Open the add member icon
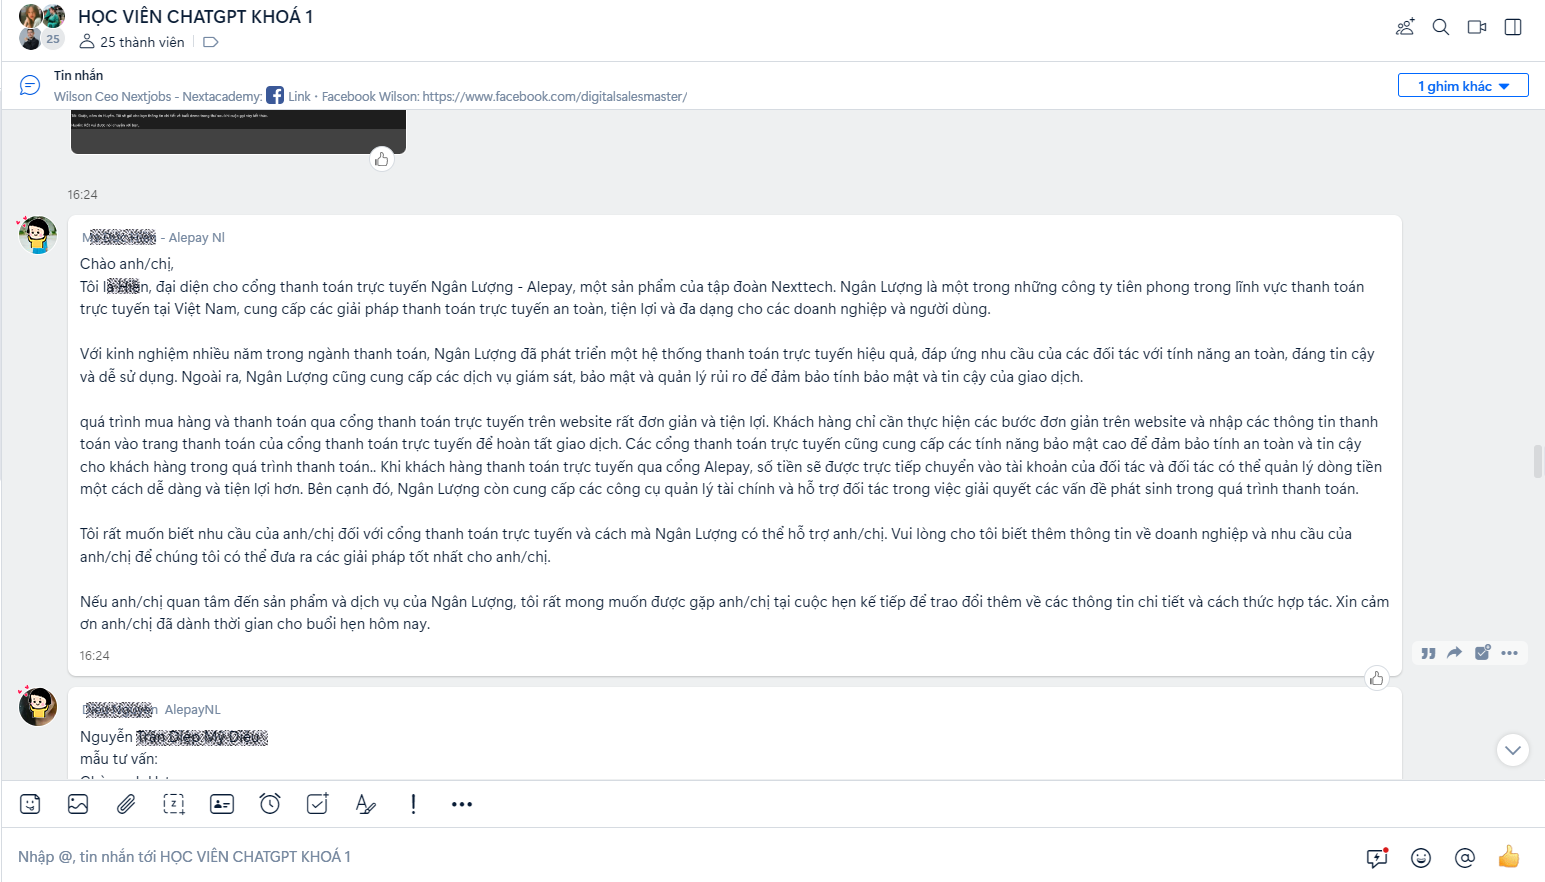The width and height of the screenshot is (1545, 882). [x=1405, y=27]
